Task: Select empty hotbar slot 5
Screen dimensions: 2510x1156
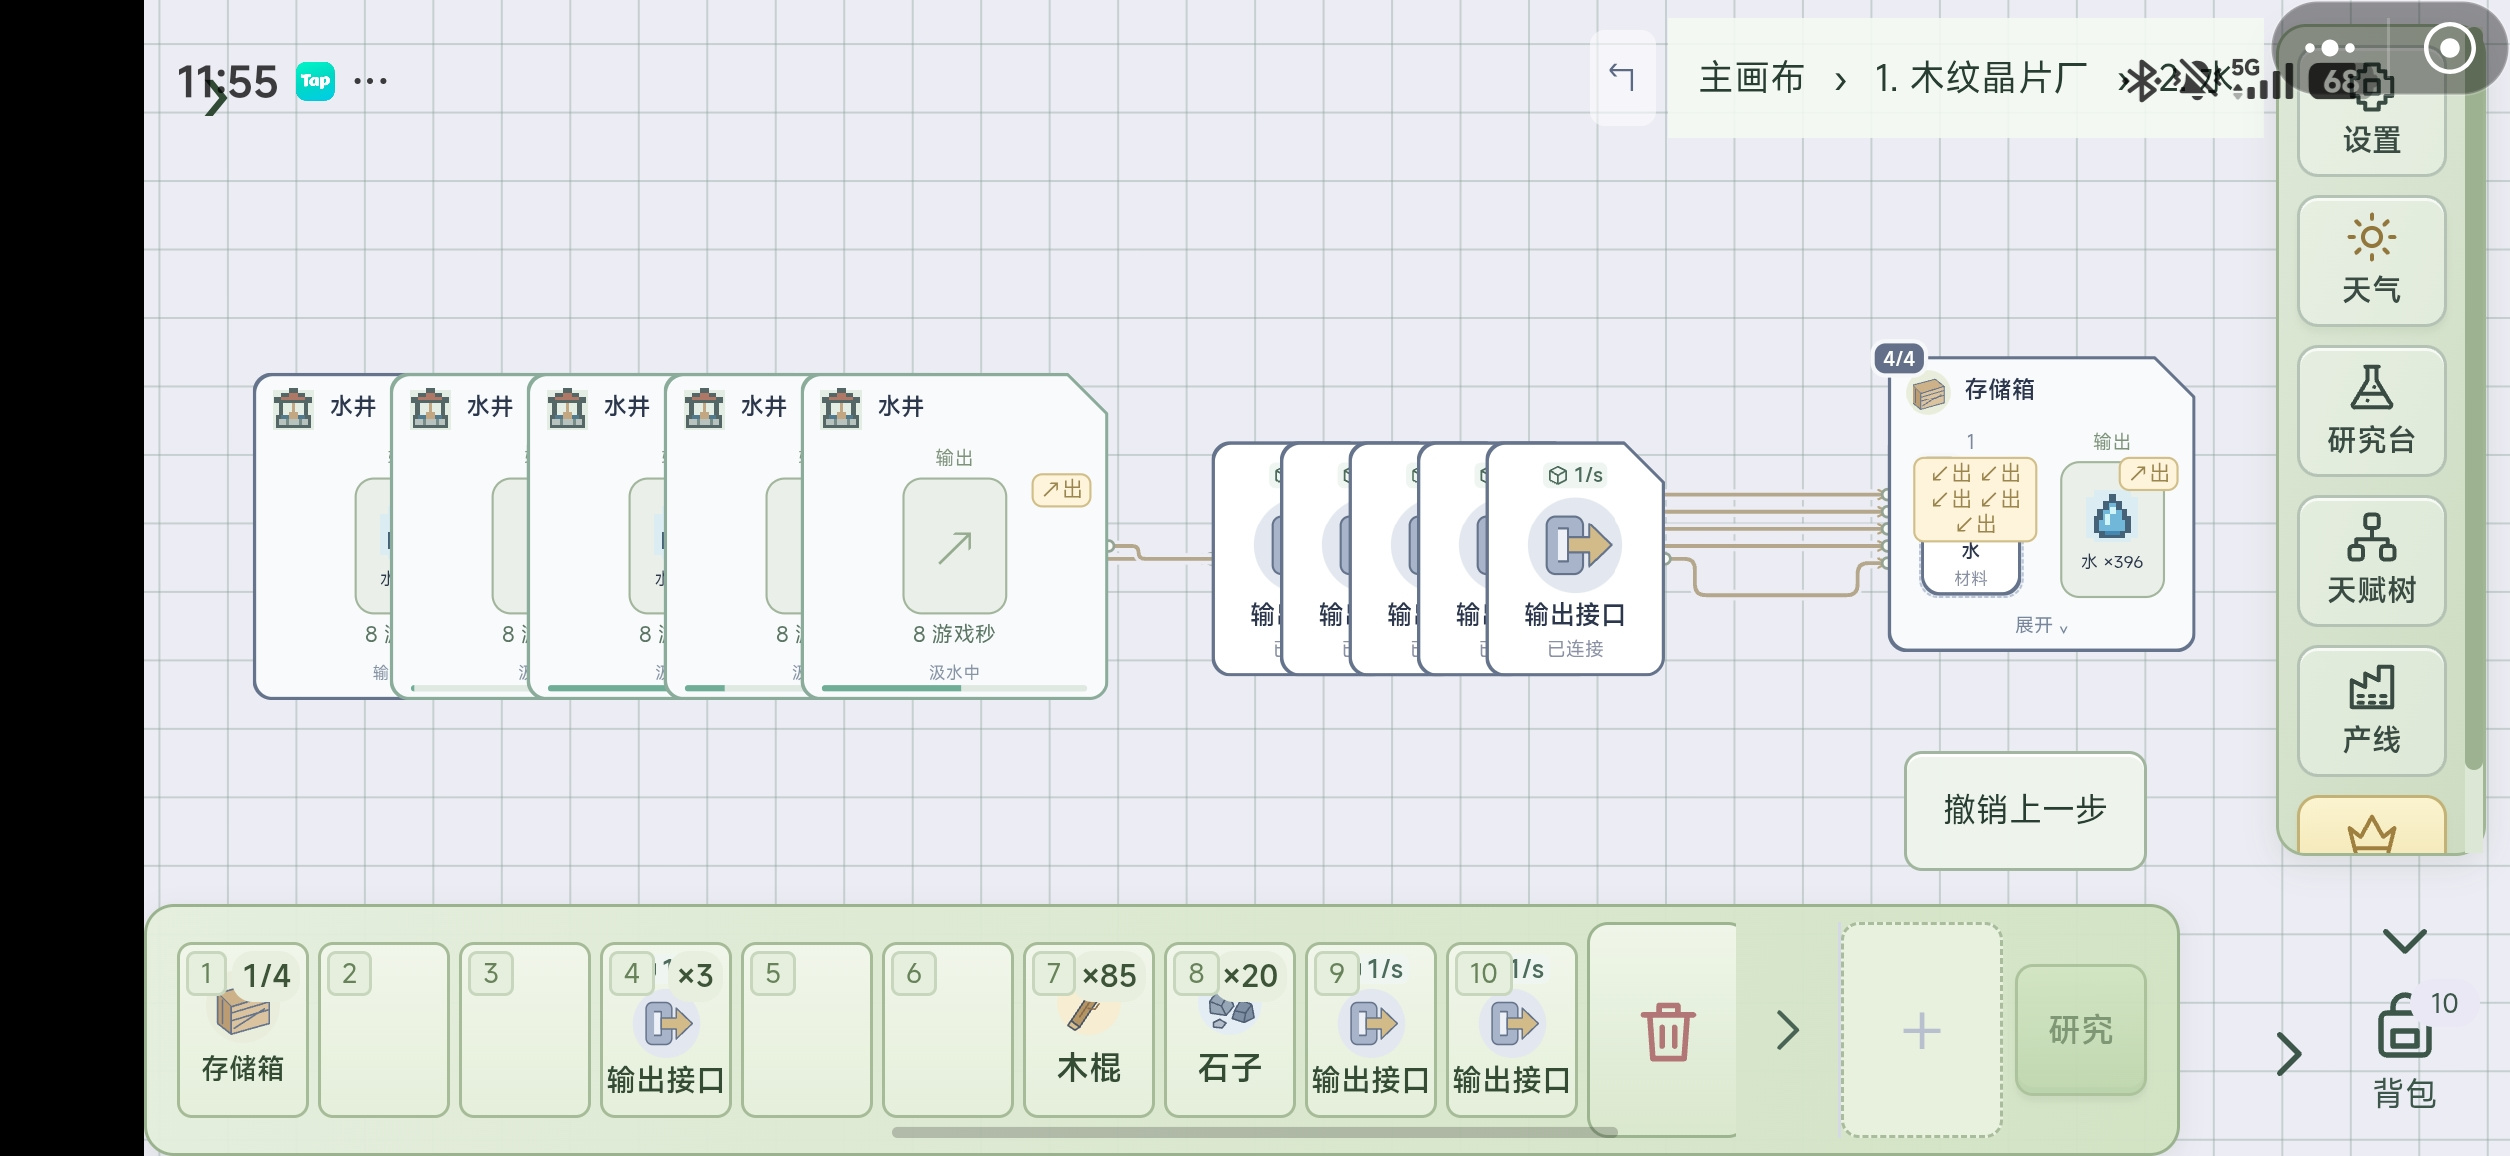Action: 807,1030
